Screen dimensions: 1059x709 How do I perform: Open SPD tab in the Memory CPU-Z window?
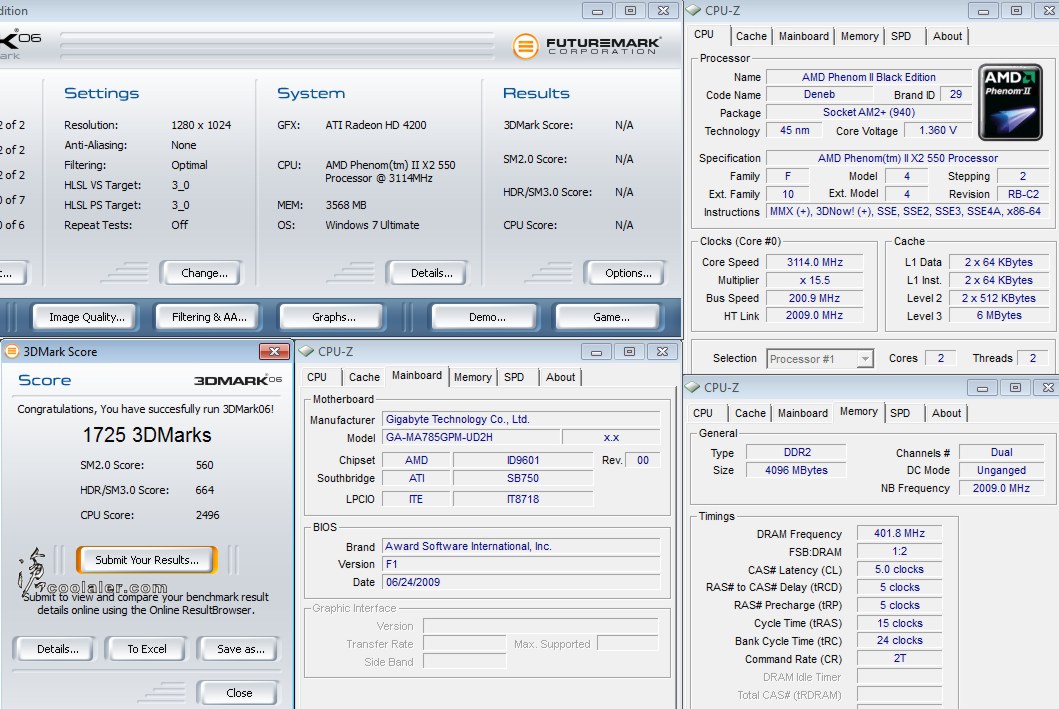pos(900,413)
